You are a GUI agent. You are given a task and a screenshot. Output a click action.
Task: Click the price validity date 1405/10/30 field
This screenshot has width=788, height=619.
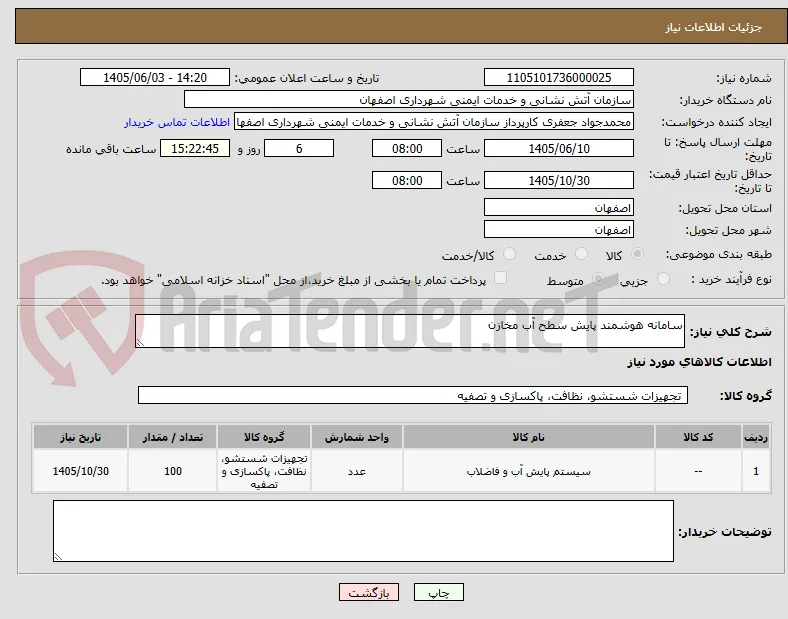pyautogui.click(x=558, y=180)
